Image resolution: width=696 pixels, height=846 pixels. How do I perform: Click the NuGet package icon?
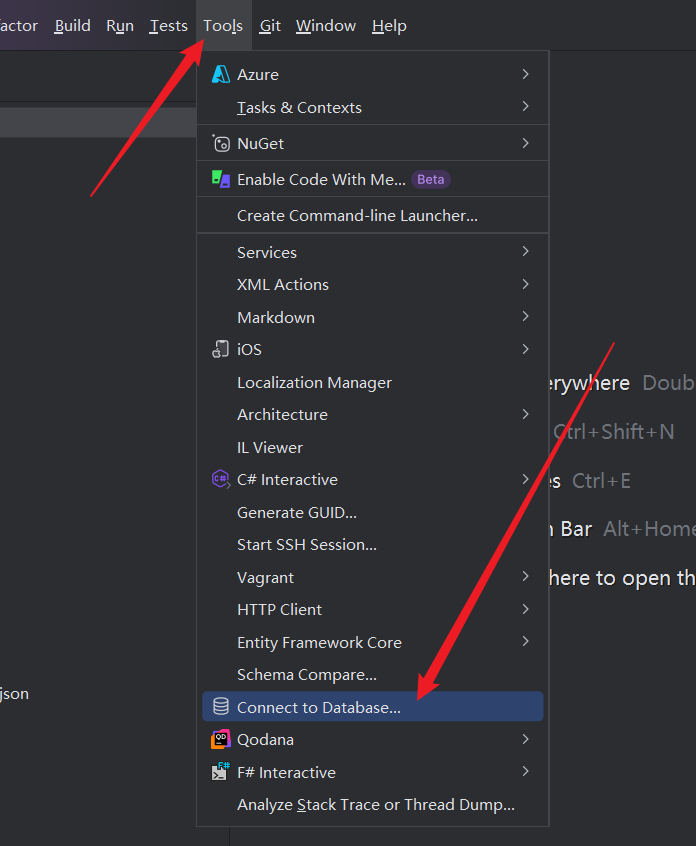[221, 143]
